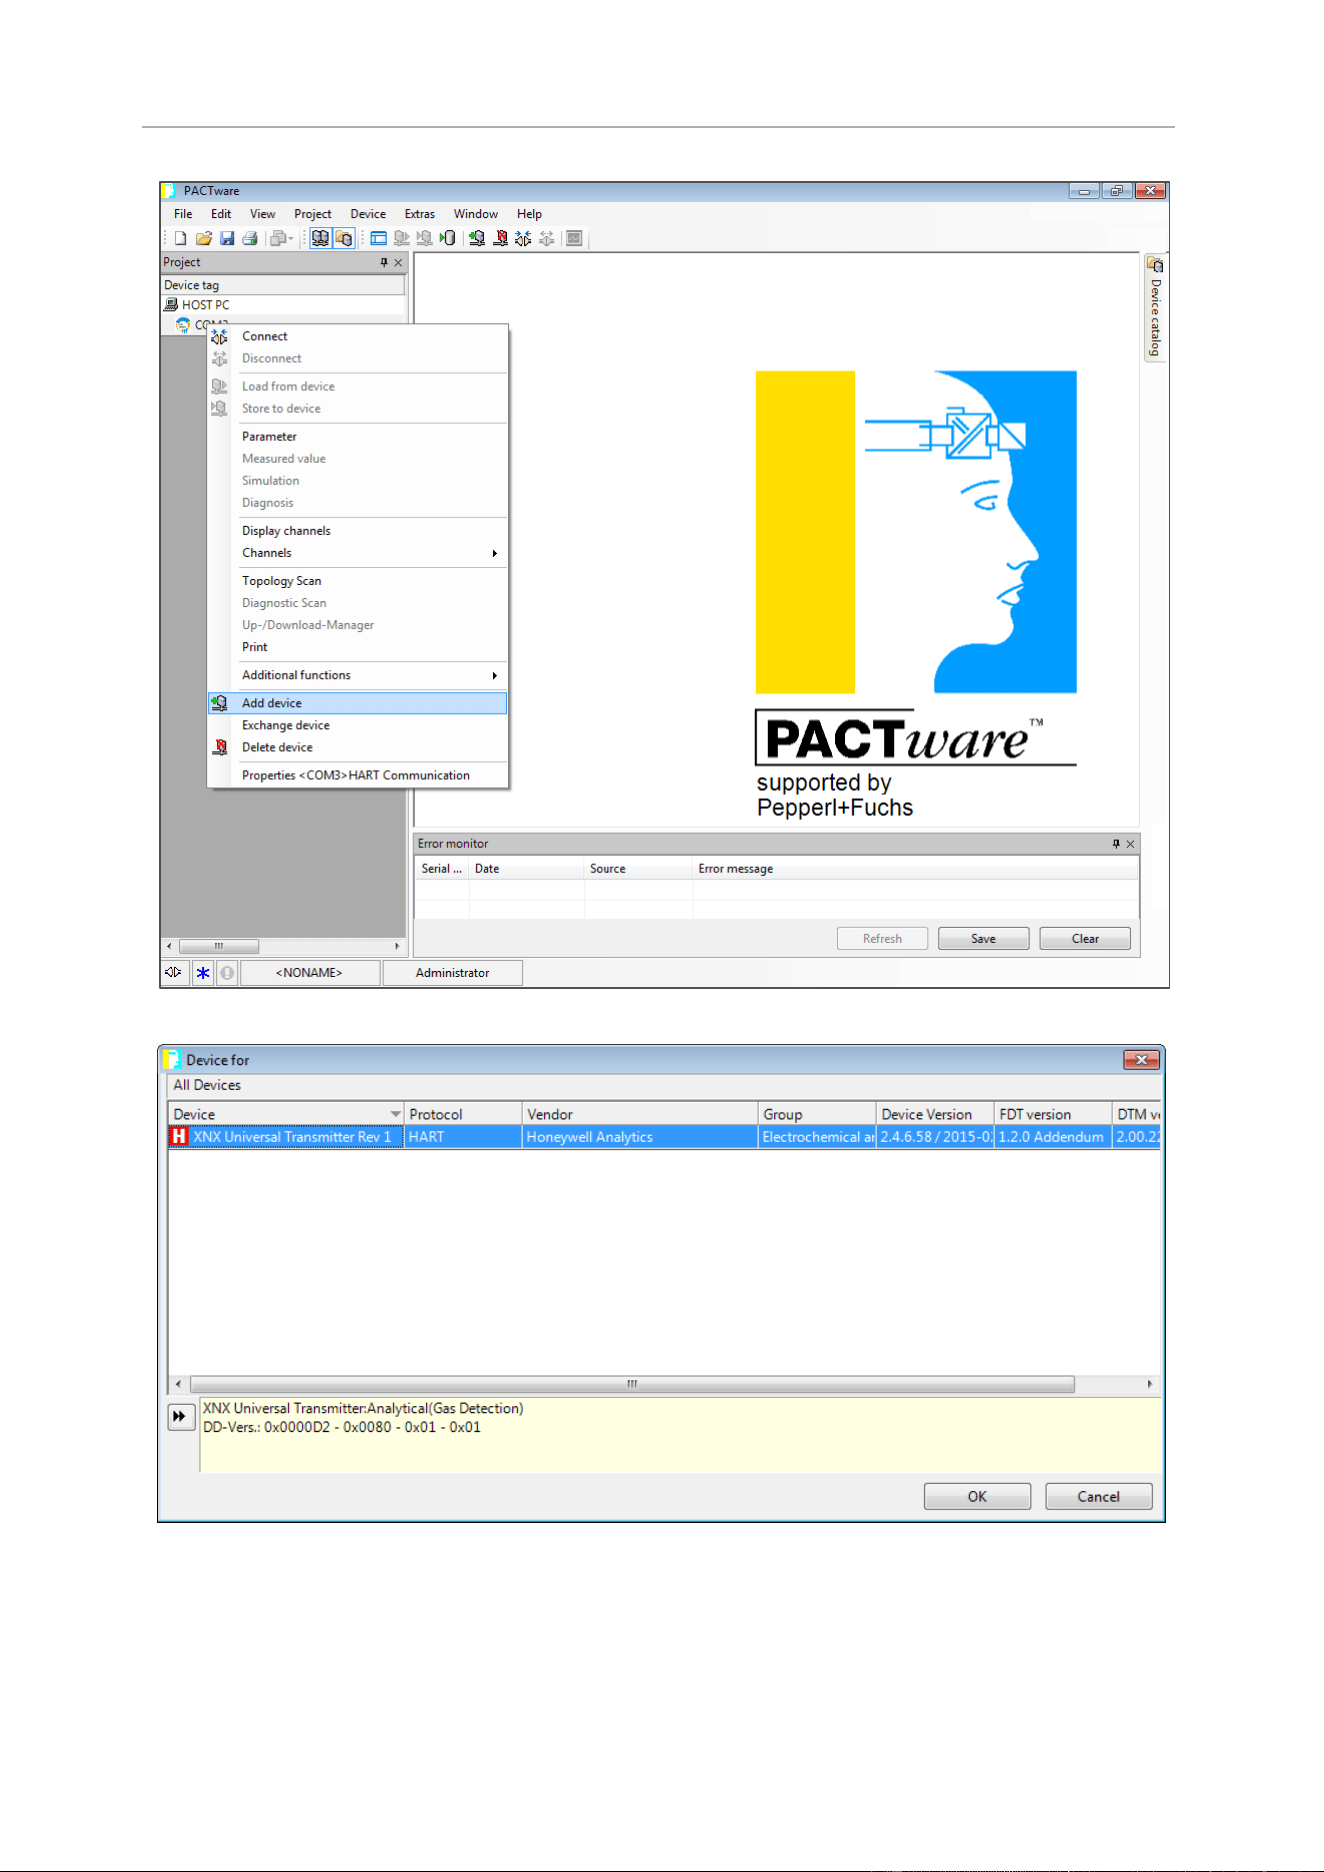The width and height of the screenshot is (1324, 1872).
Task: Click Save in the Error monitor
Action: pyautogui.click(x=983, y=939)
